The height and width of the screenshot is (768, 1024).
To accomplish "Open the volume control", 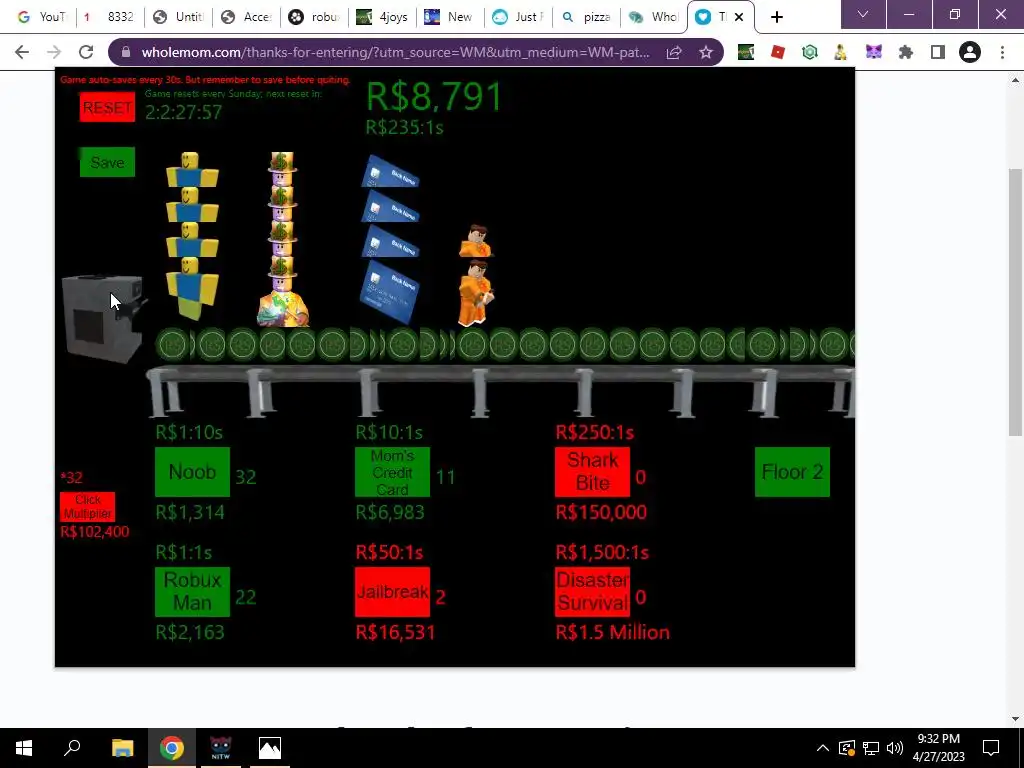I will coord(895,748).
